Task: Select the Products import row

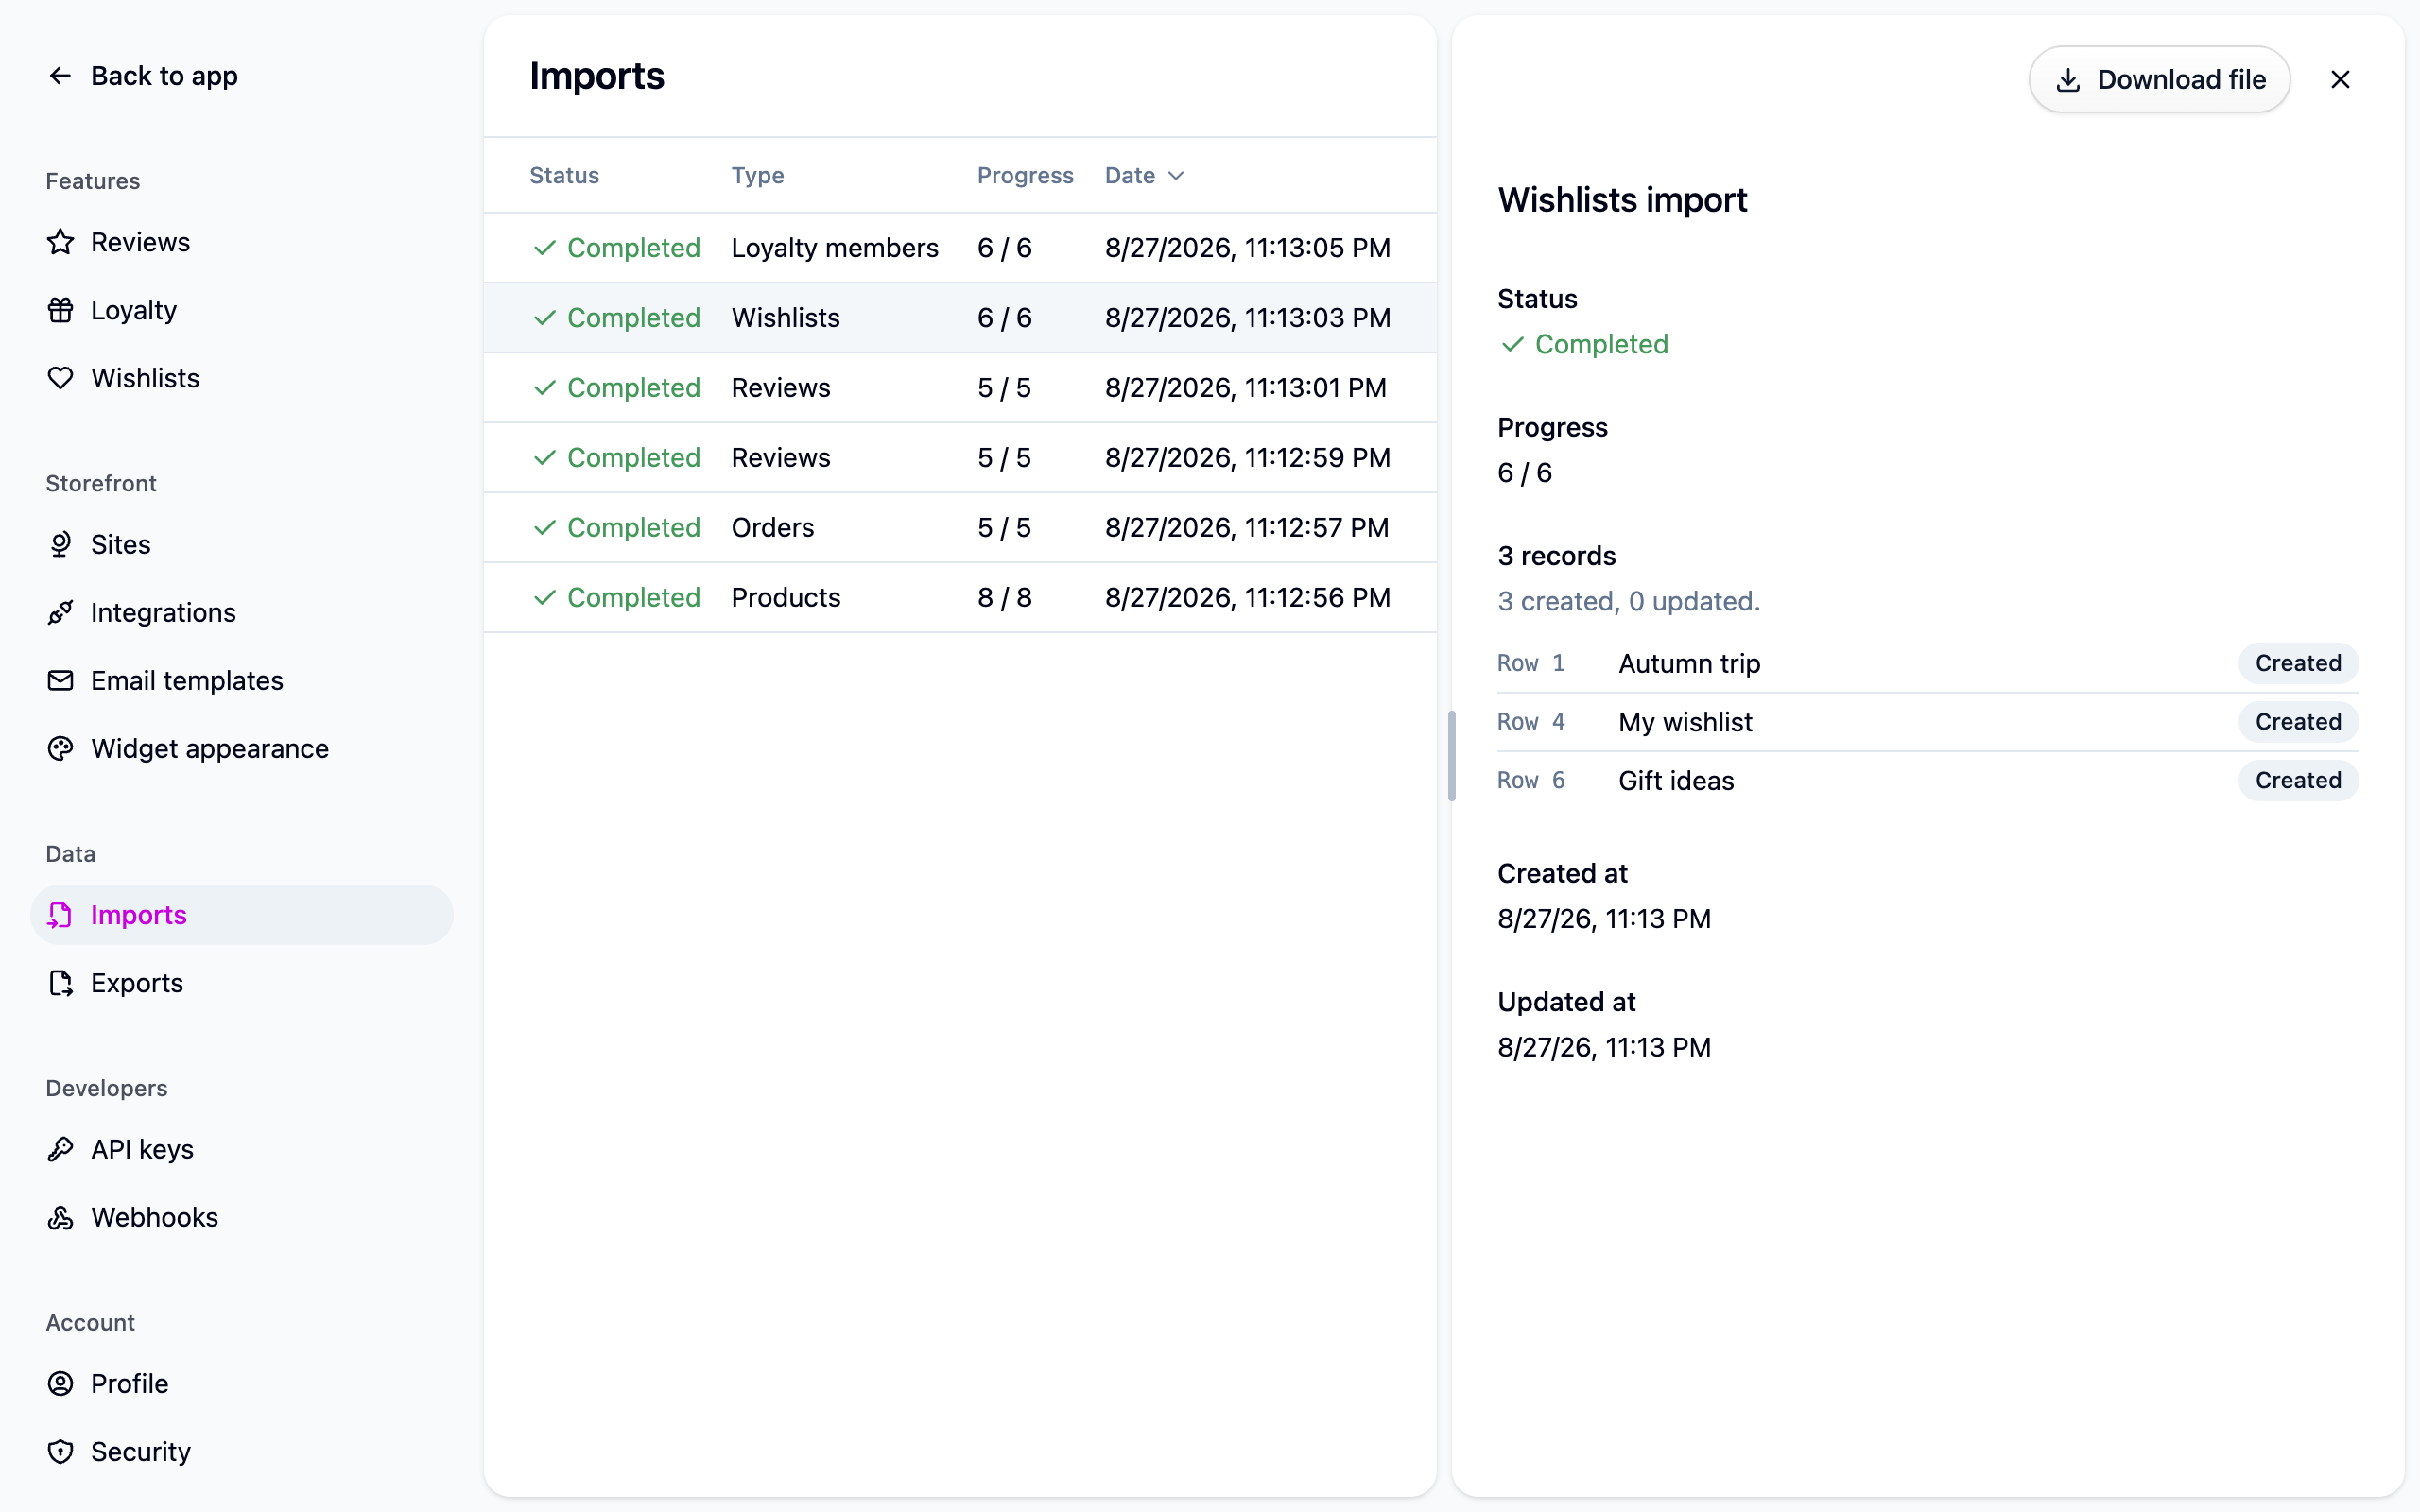Action: pyautogui.click(x=960, y=598)
